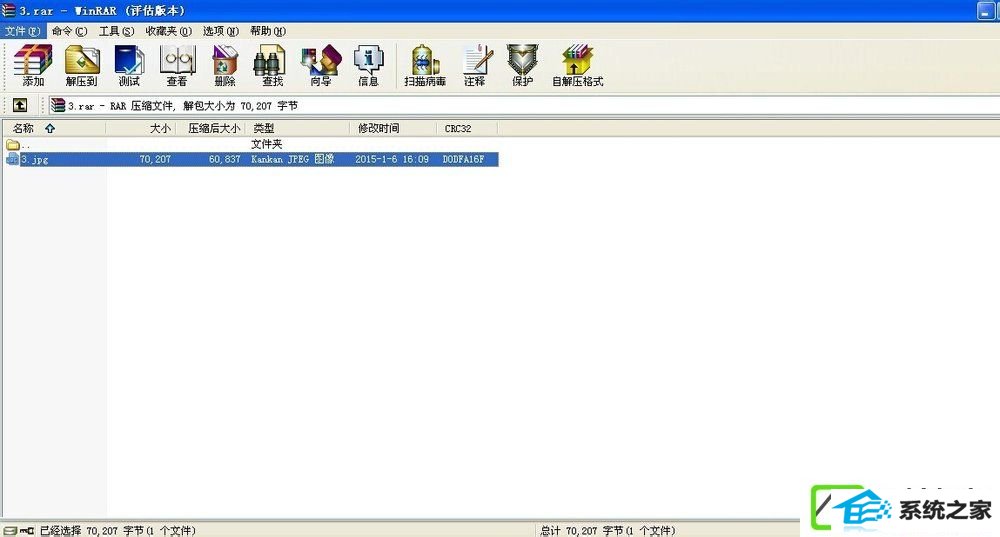
Task: Click the parent folder '..' icon
Action: [13, 145]
